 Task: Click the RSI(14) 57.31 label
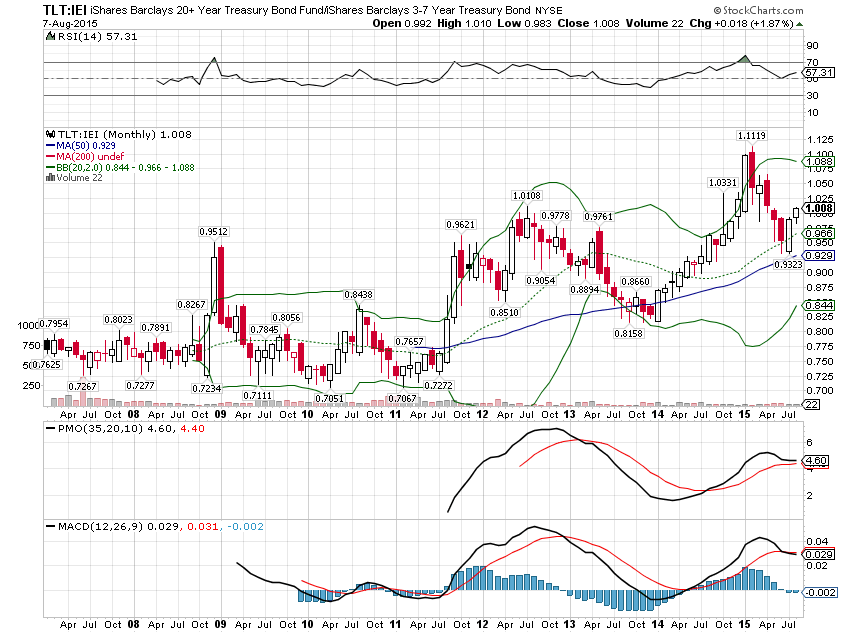[96, 36]
